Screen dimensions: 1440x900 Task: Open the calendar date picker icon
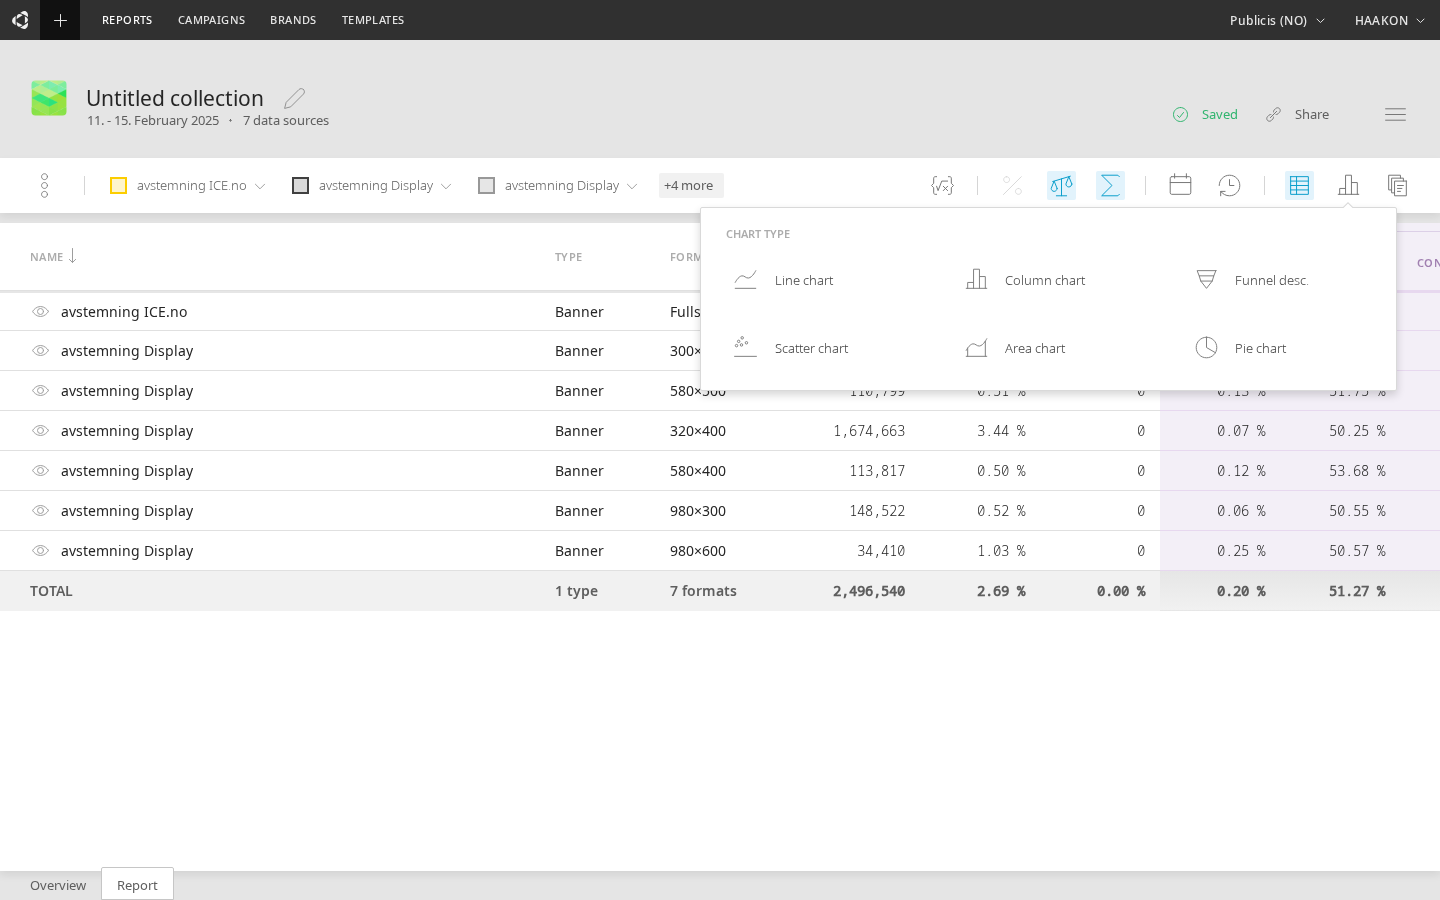pos(1180,185)
